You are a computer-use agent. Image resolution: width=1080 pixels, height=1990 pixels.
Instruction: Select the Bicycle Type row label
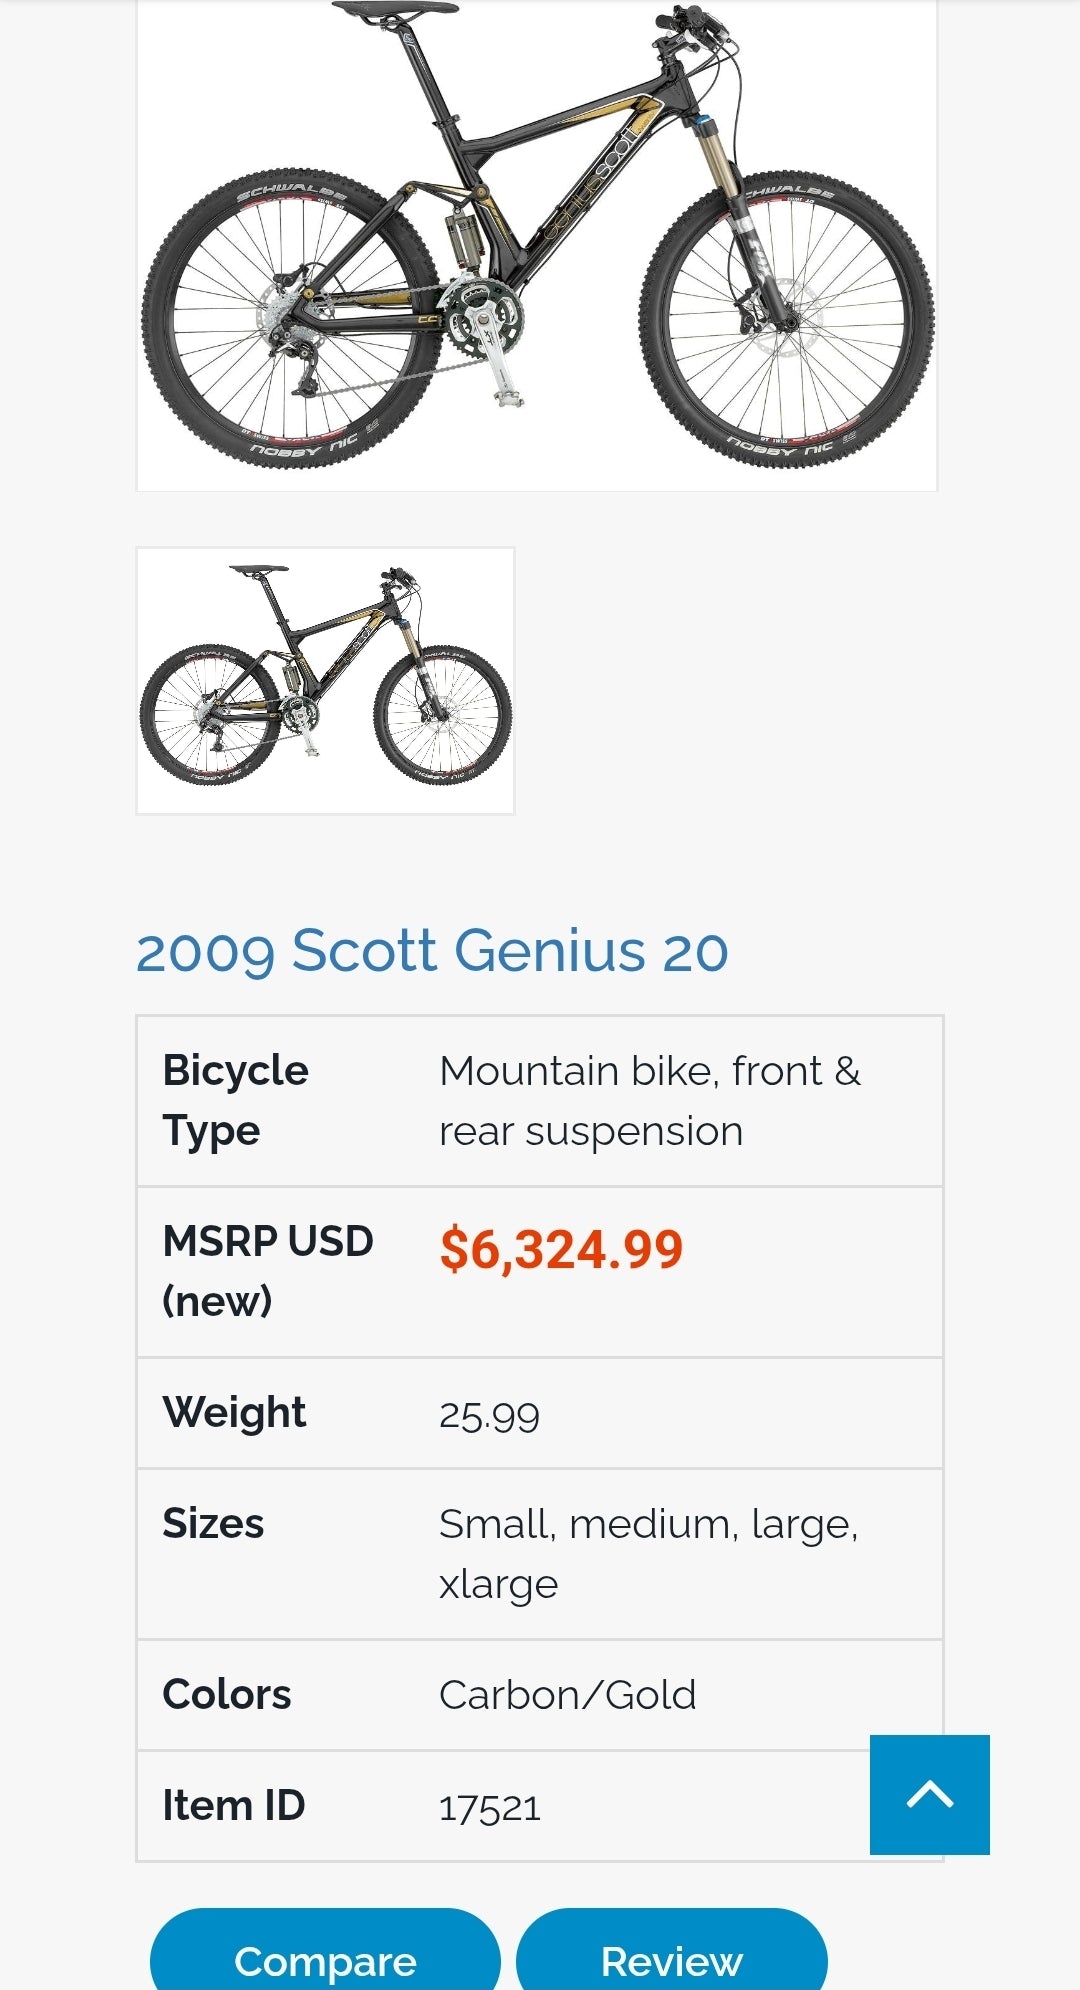pyautogui.click(x=236, y=1100)
